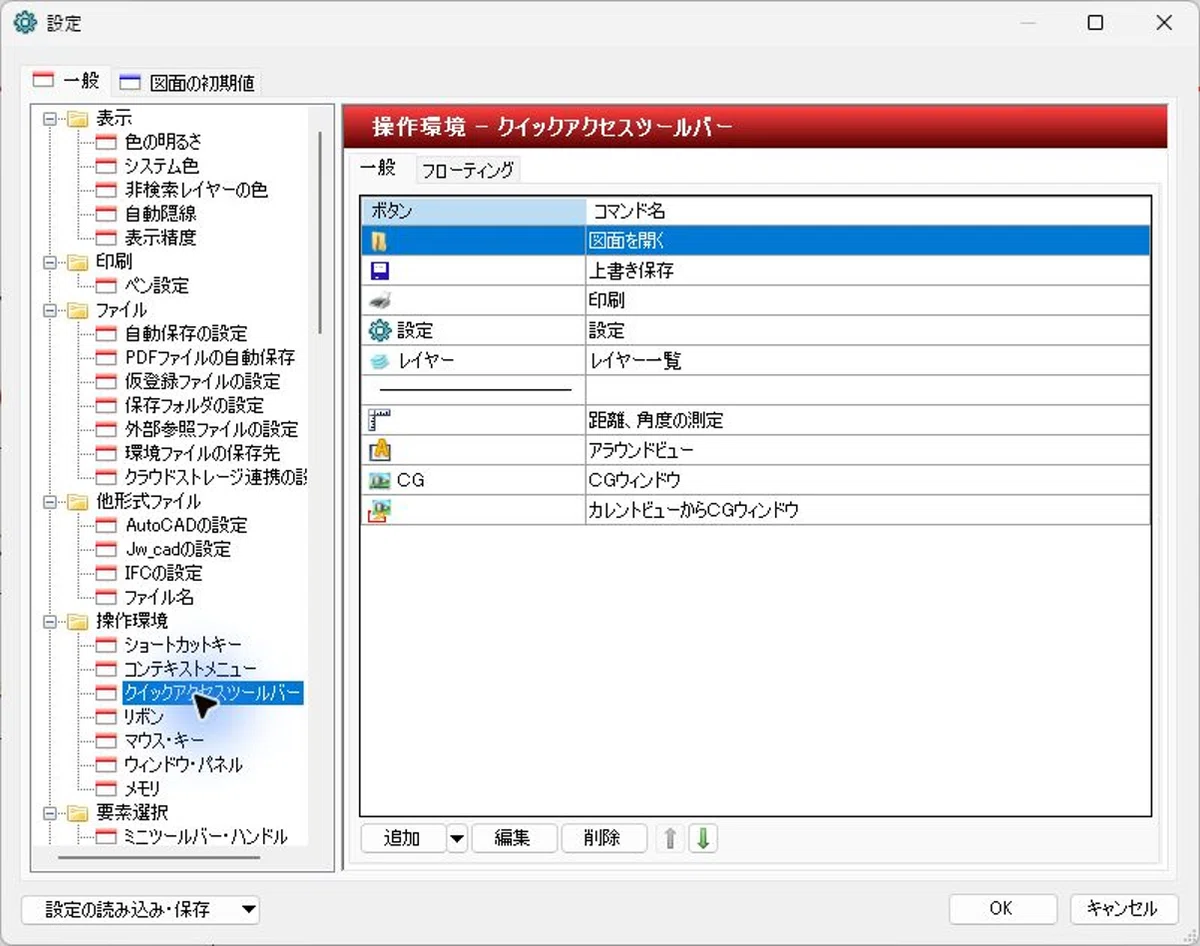The image size is (1200, 946).
Task: Click the open drawing folder icon
Action: 379,241
